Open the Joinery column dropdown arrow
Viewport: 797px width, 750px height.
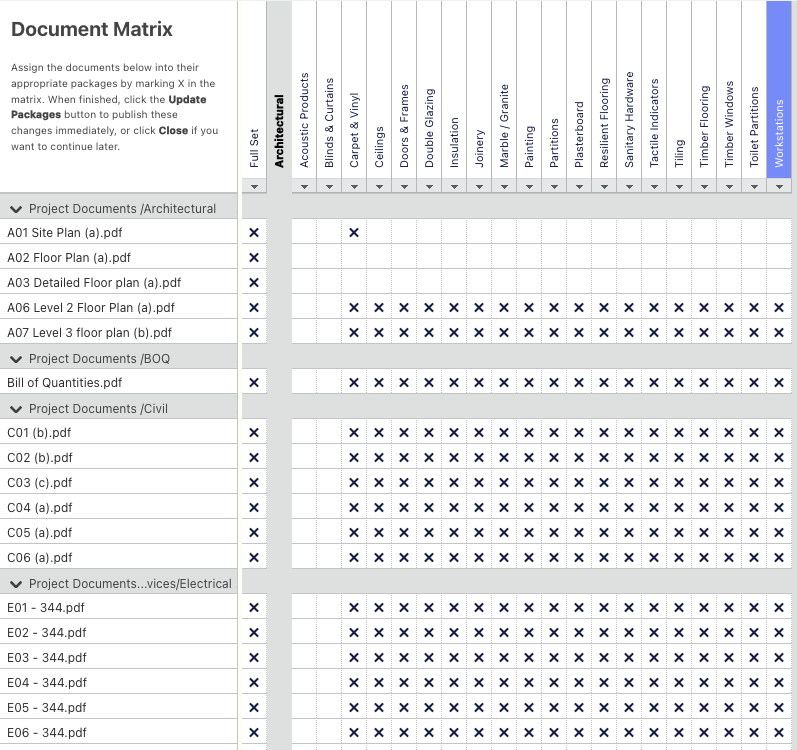click(479, 186)
